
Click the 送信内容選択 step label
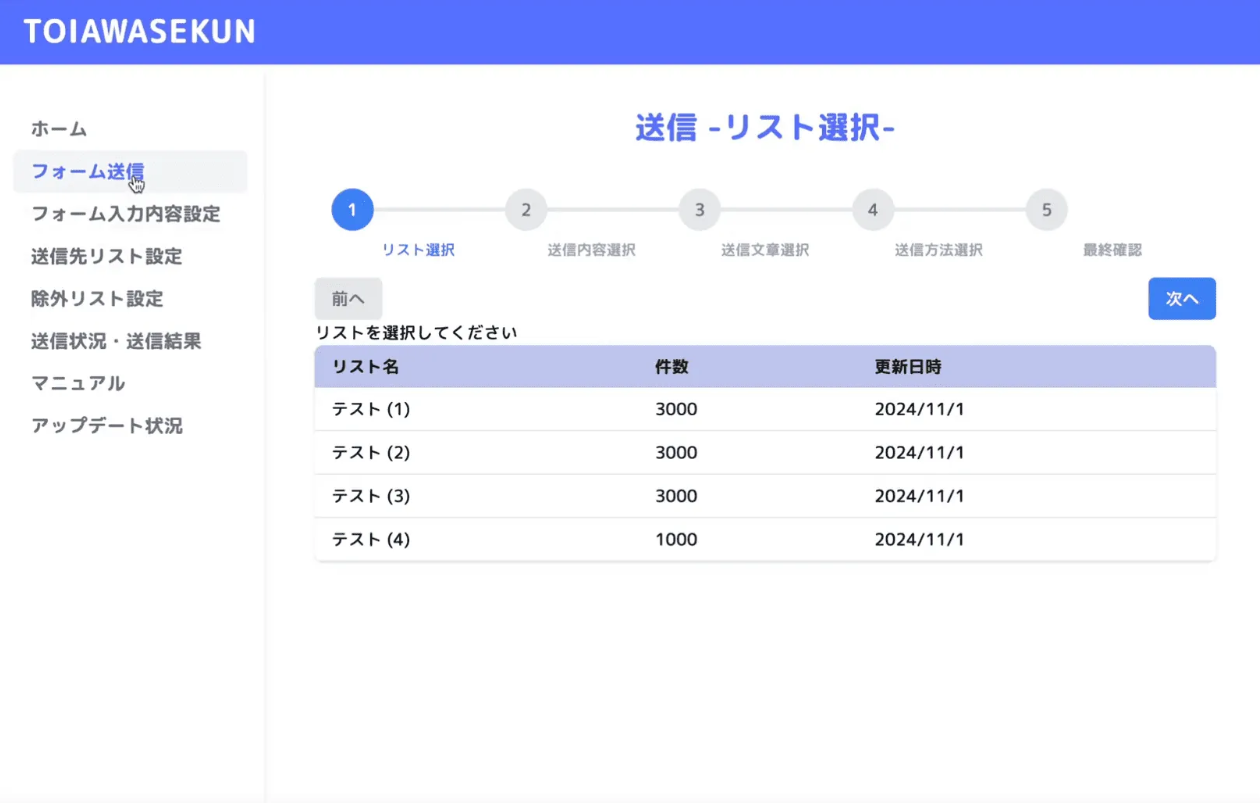click(591, 250)
